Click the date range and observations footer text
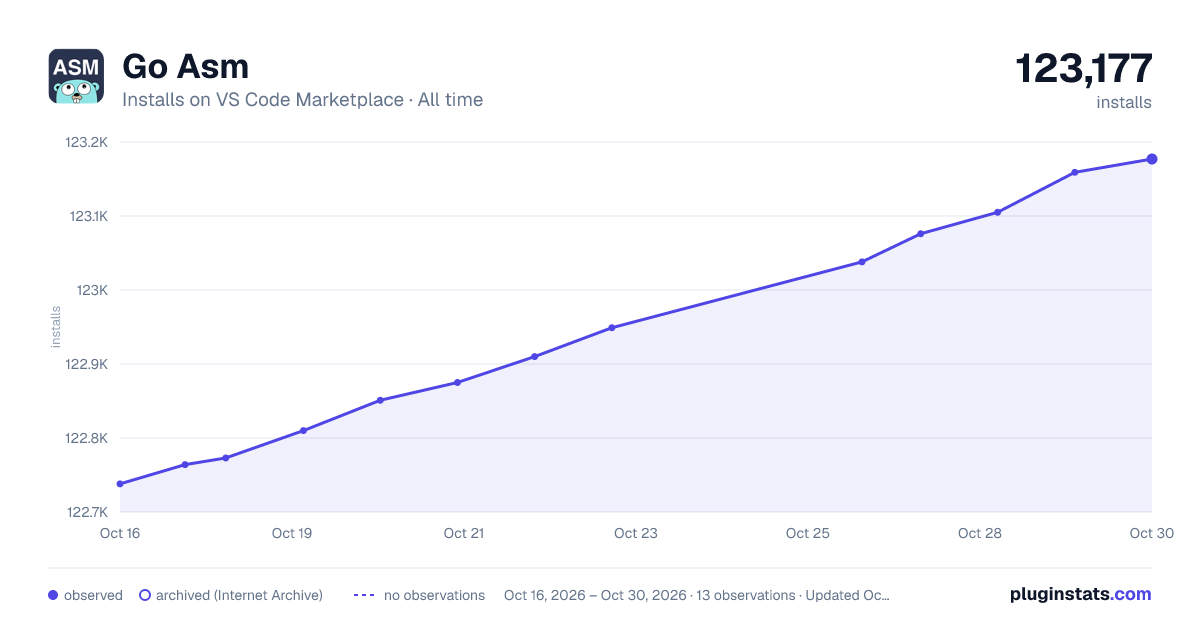The height and width of the screenshot is (630, 1200). pos(697,595)
